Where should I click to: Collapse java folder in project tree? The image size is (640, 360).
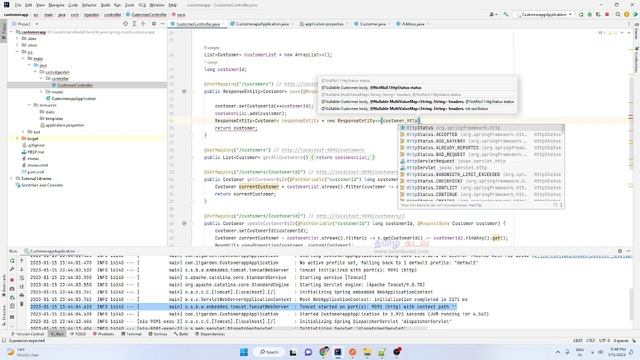click(x=29, y=65)
